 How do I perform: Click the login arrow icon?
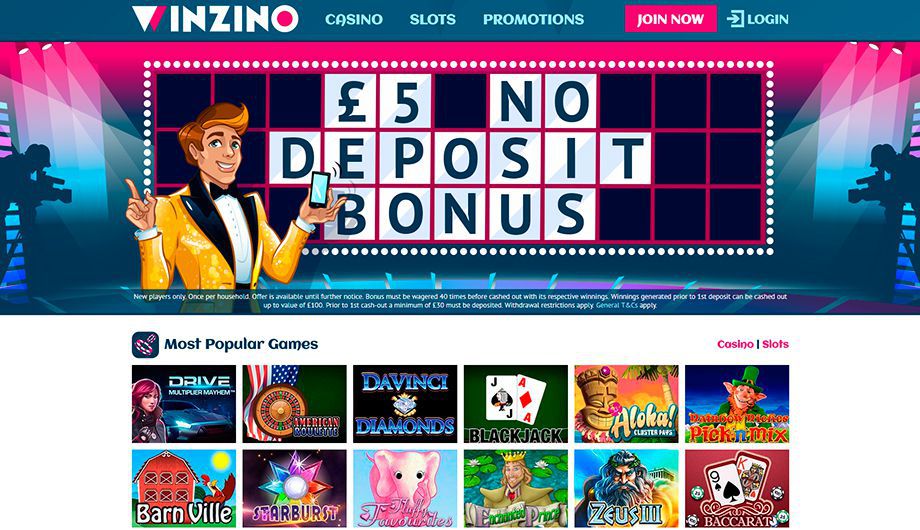[735, 19]
